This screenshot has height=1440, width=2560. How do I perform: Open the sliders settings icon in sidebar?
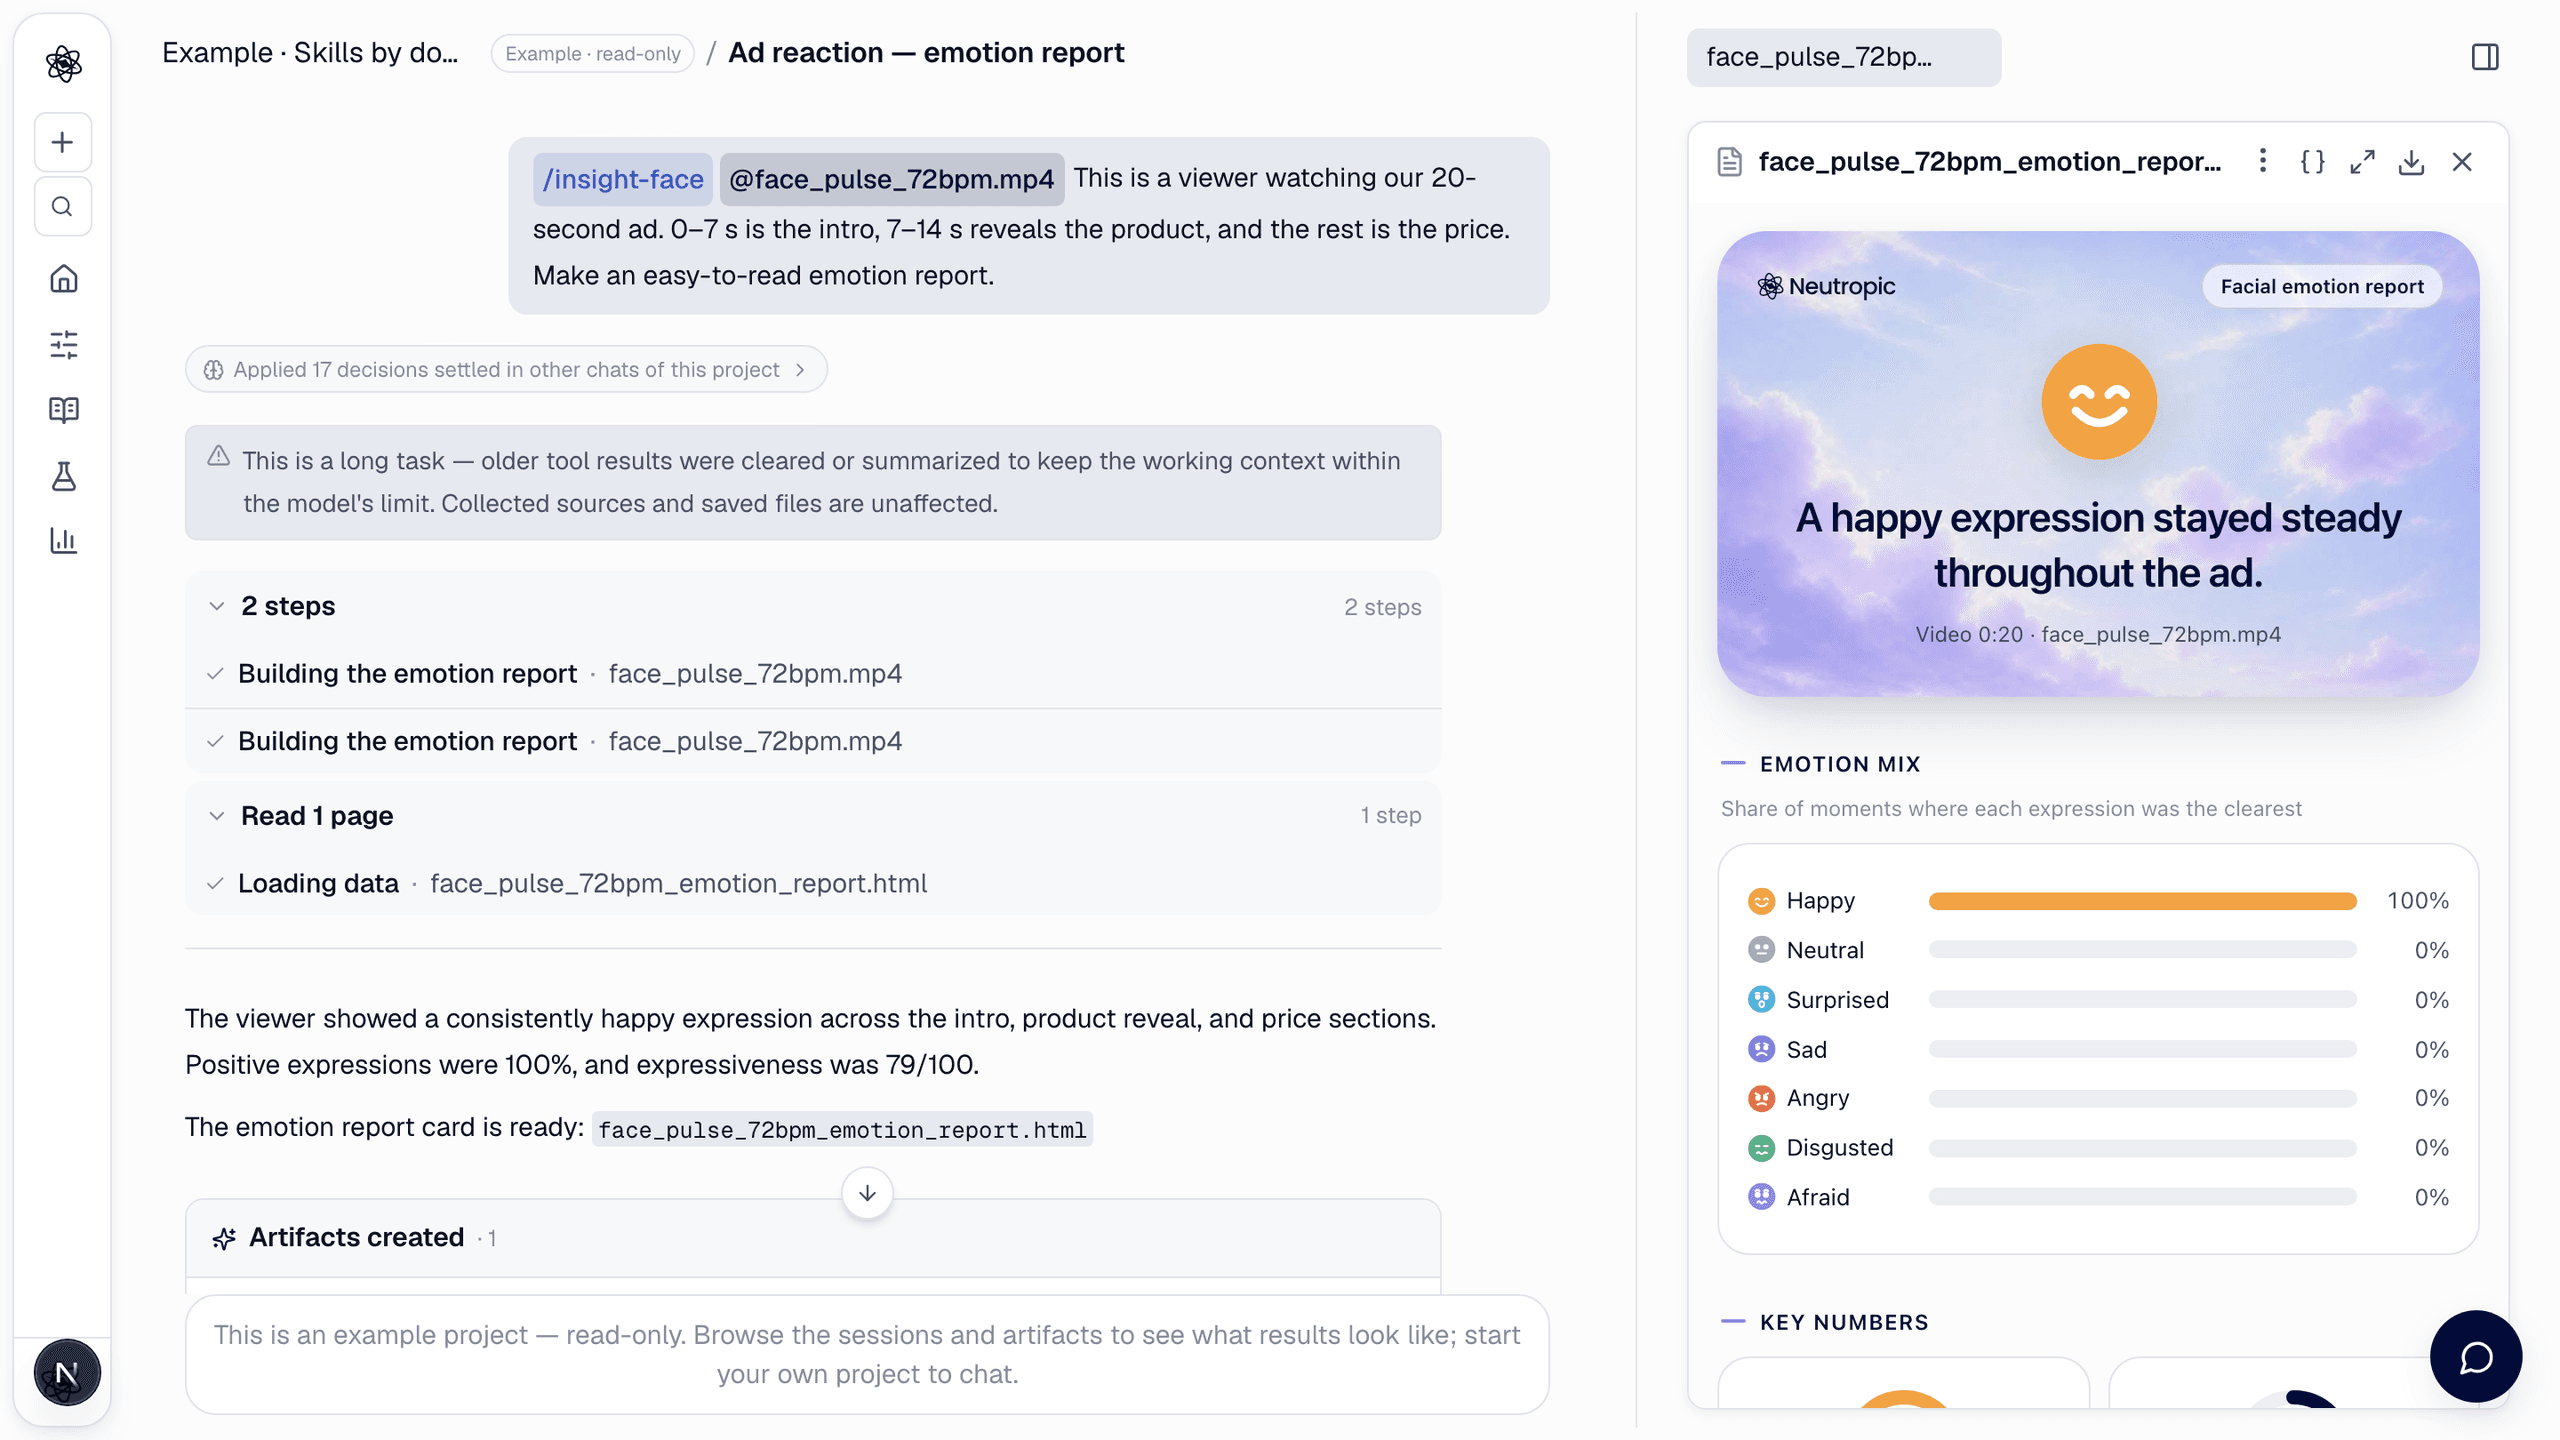64,344
